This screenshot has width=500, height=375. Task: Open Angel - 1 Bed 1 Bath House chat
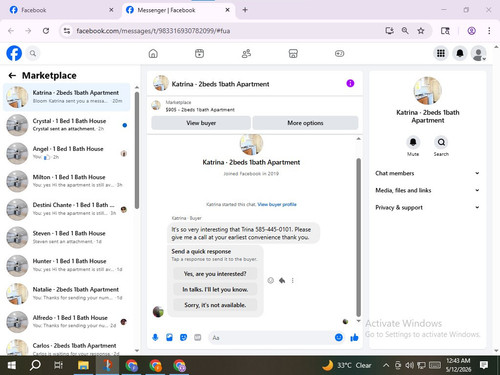[67, 153]
